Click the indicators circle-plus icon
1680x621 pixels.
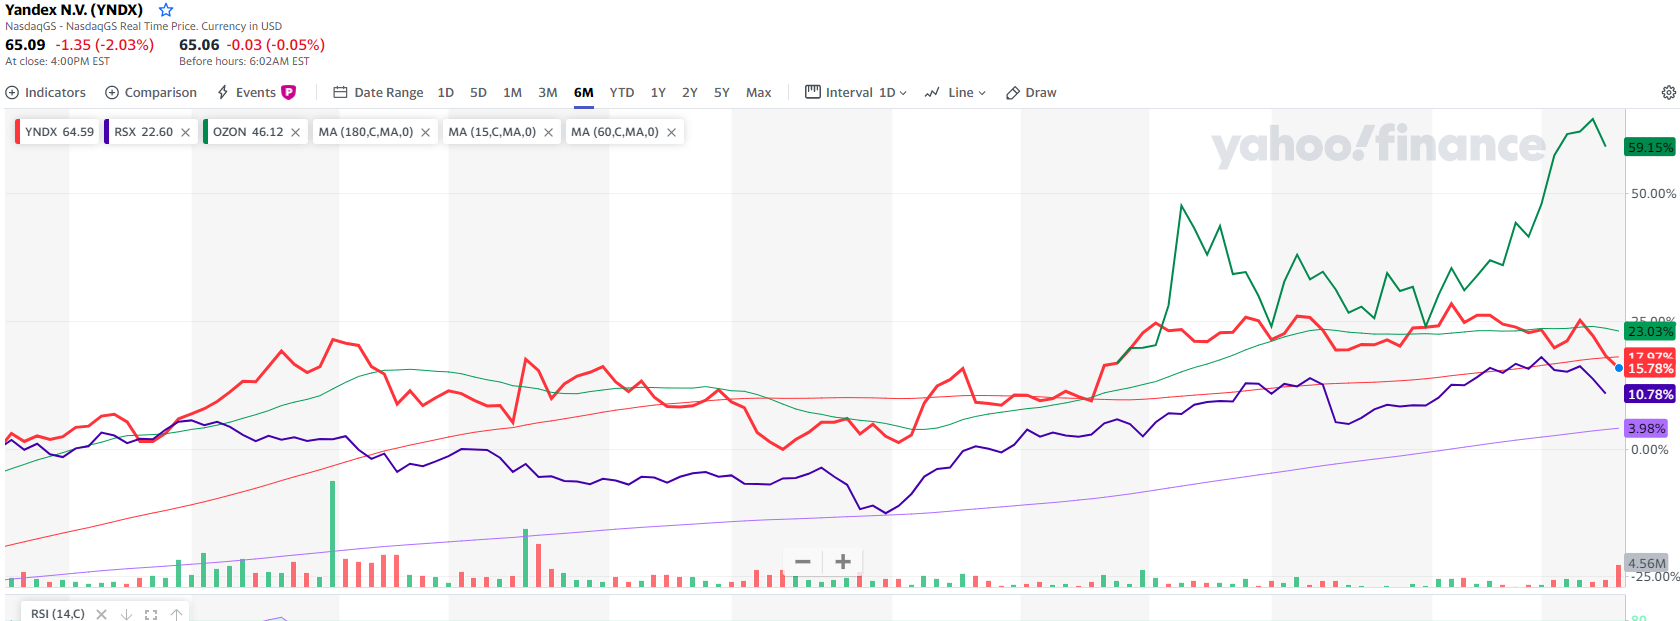click(12, 92)
